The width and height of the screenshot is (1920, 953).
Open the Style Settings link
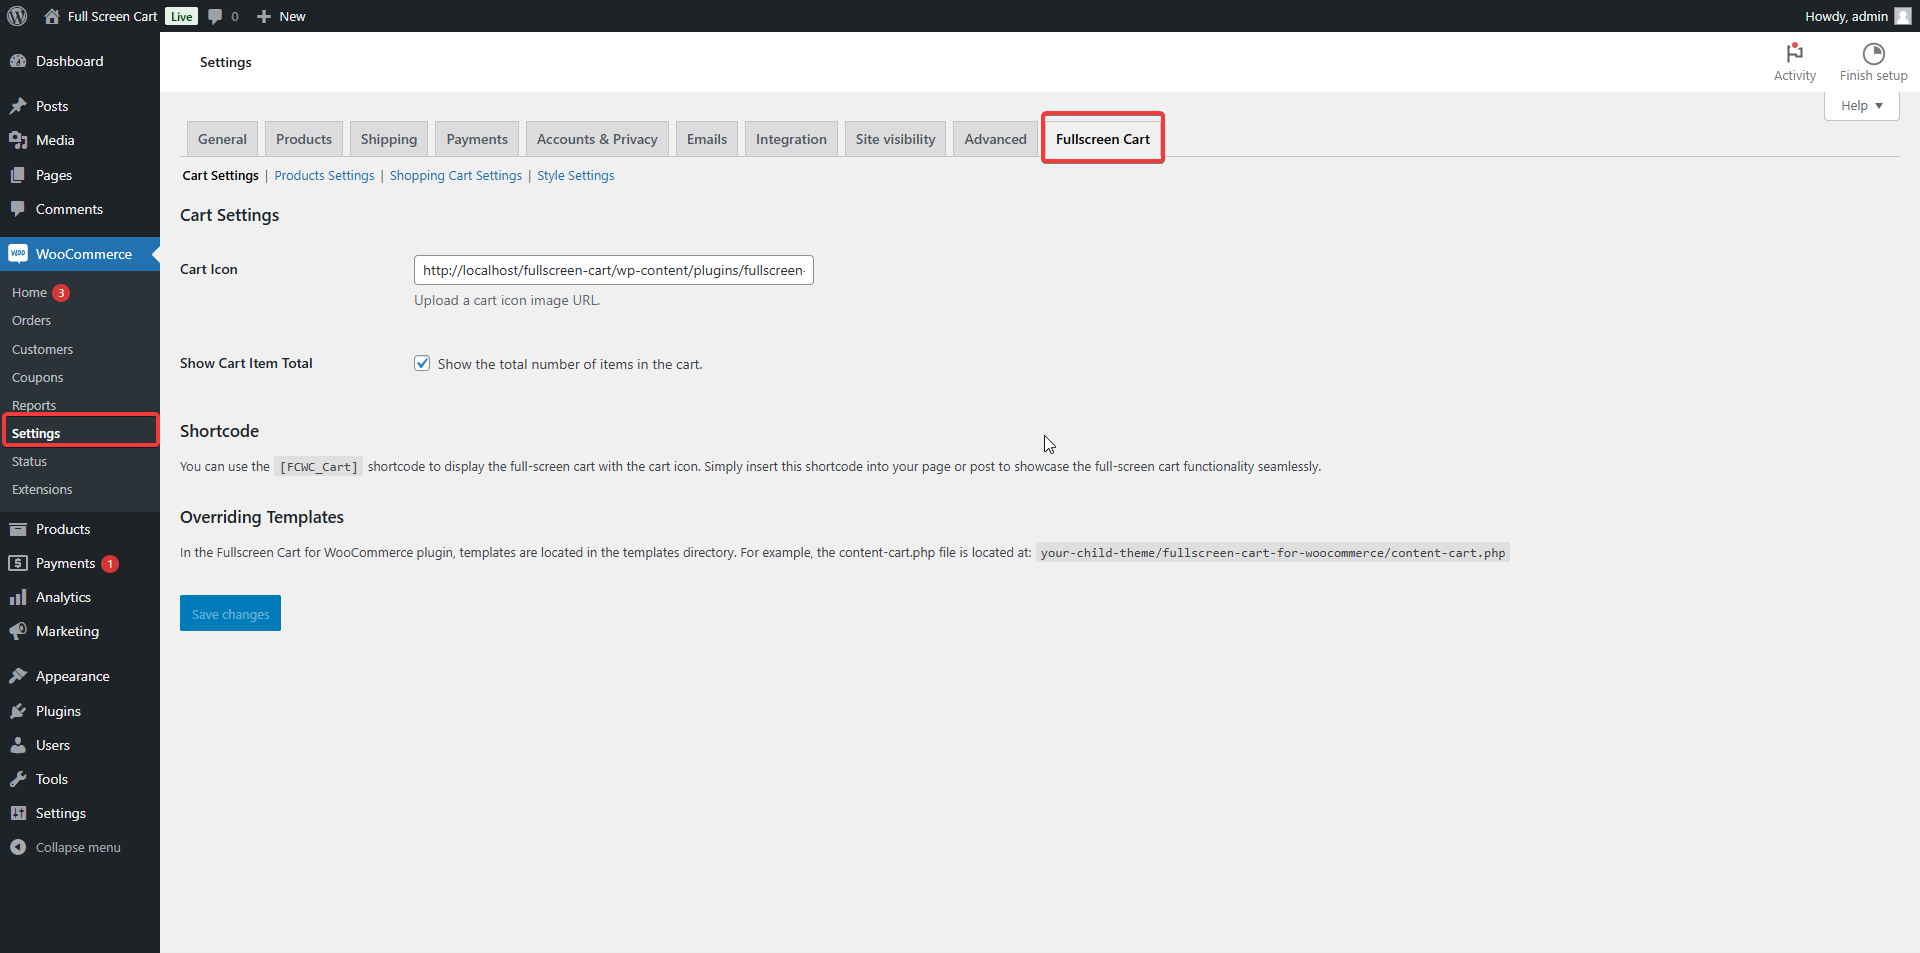(575, 176)
